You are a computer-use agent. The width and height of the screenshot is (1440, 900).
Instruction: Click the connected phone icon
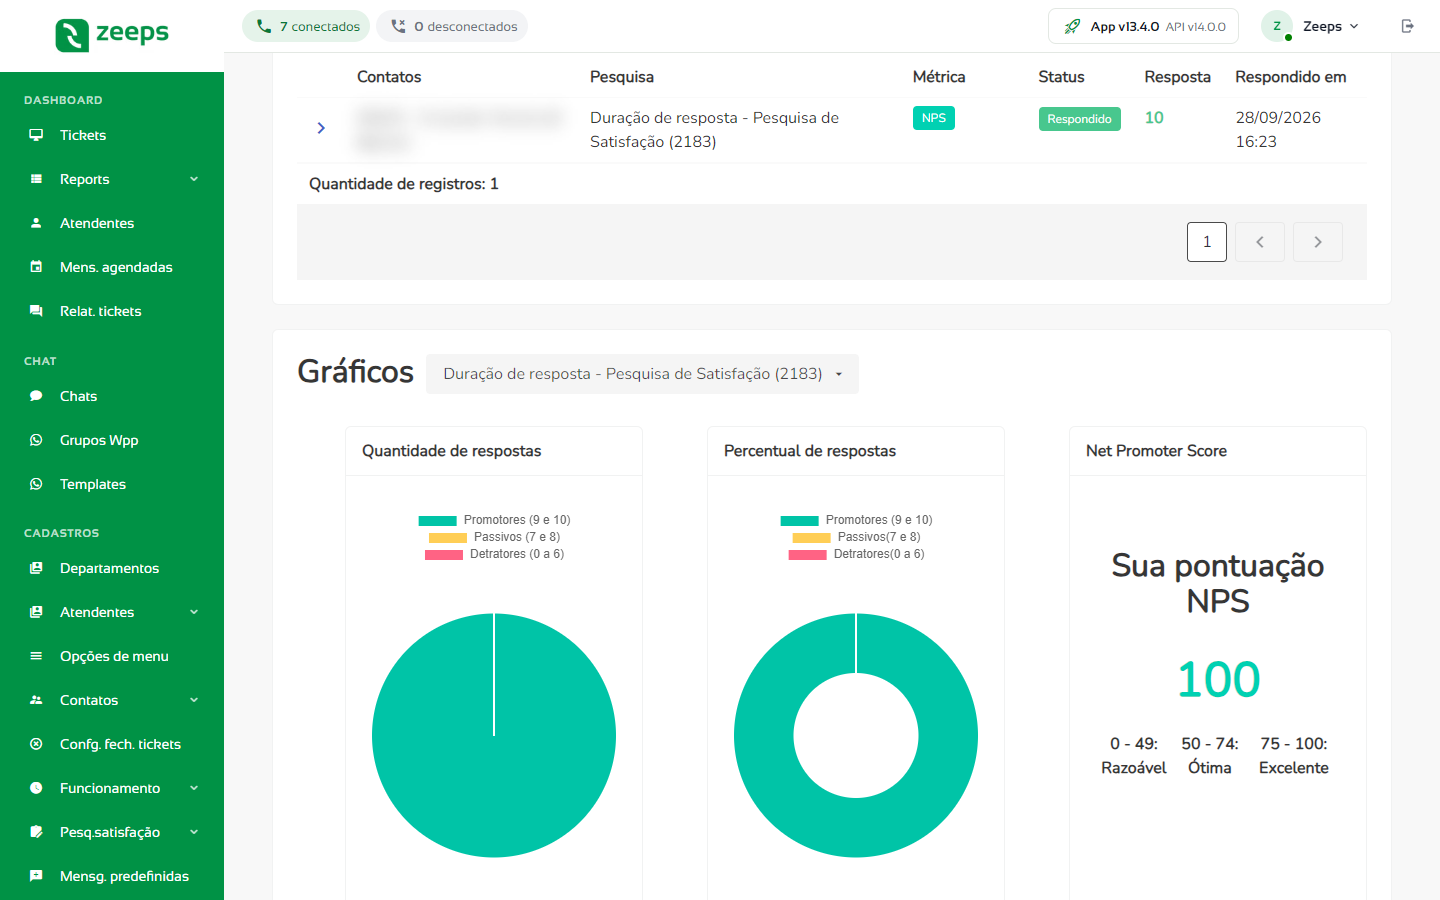[264, 26]
